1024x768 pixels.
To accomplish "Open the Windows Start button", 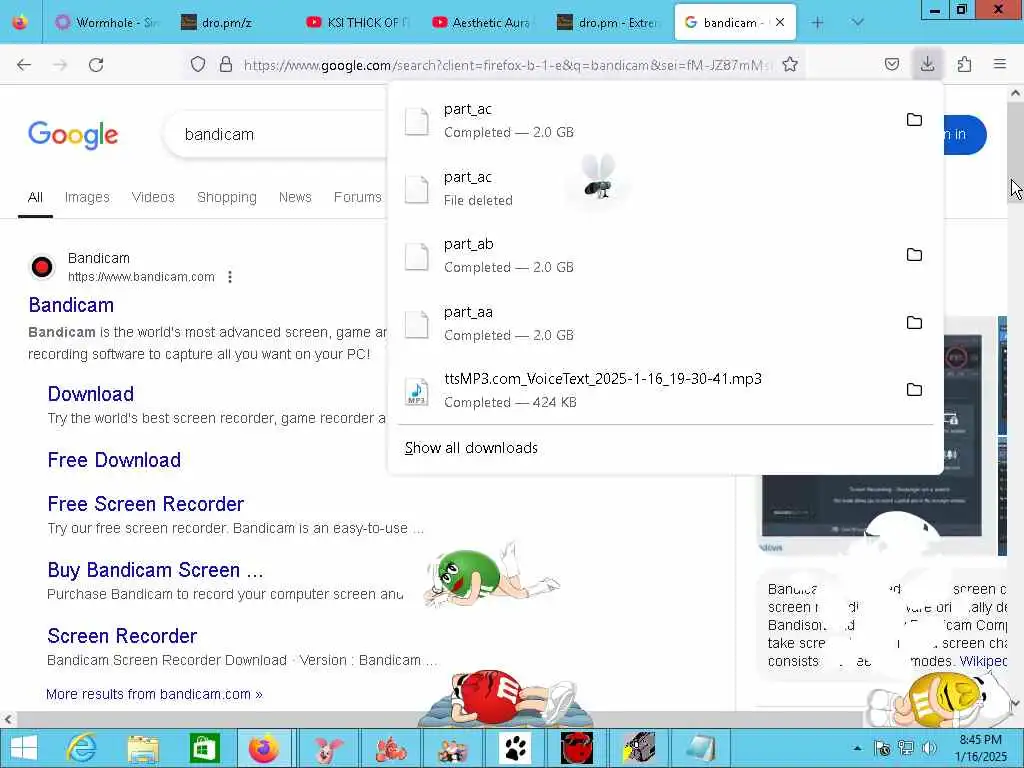I will [24, 748].
